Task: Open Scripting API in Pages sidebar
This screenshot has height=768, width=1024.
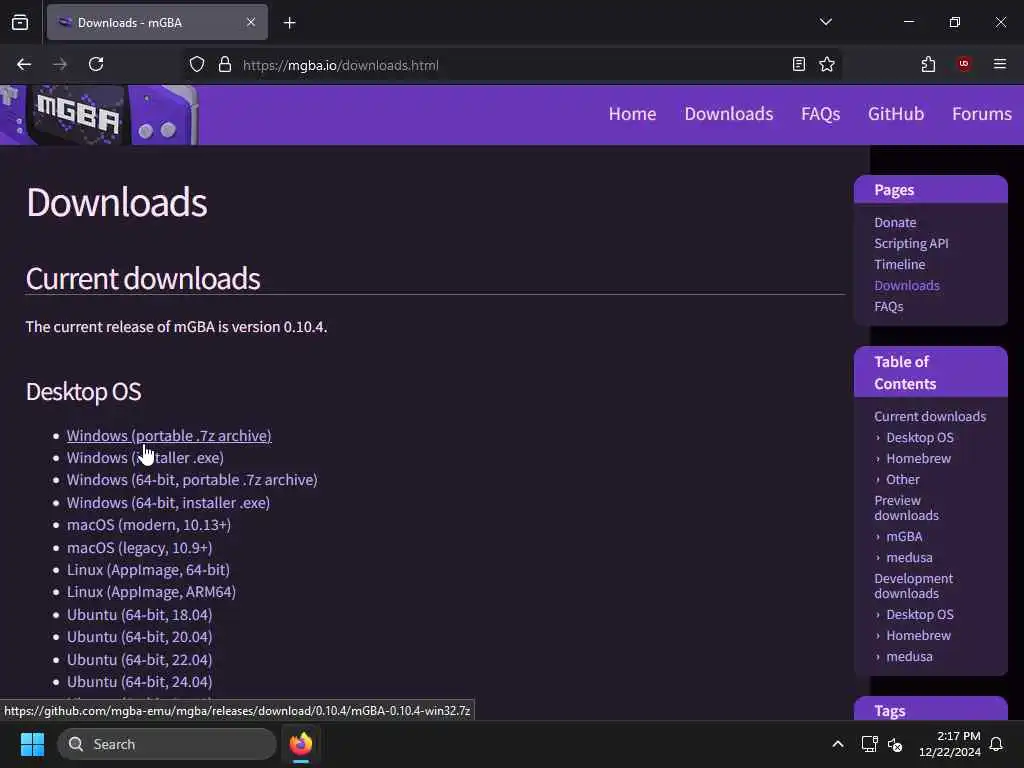Action: click(x=911, y=244)
